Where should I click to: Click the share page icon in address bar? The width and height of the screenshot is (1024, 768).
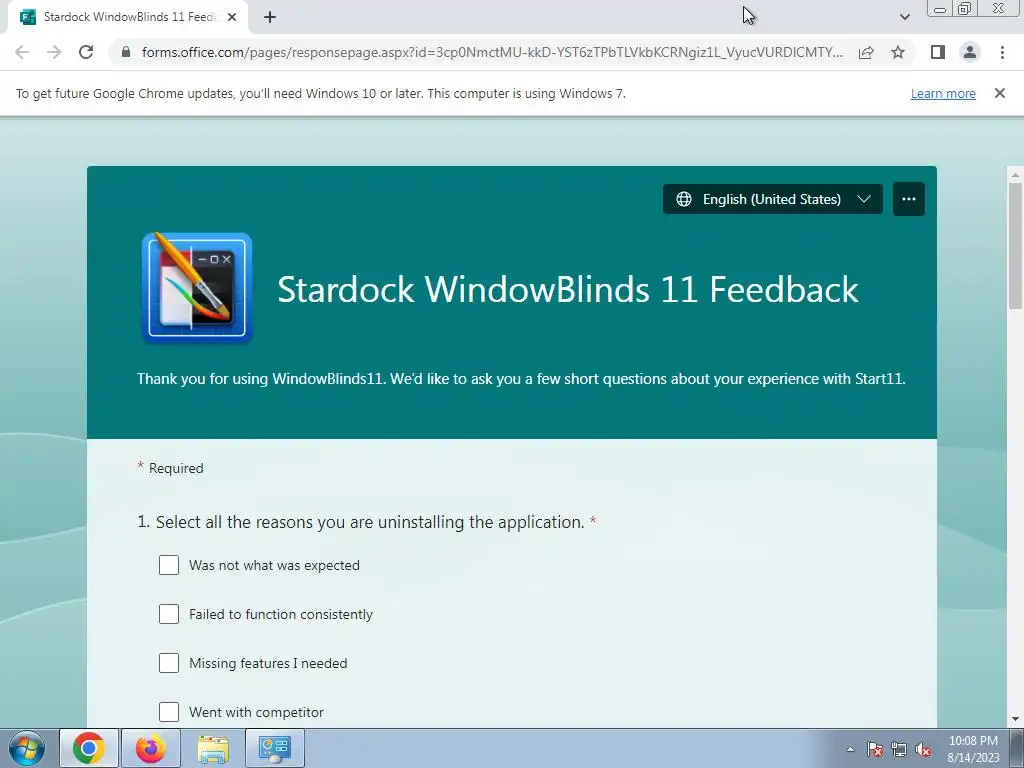(866, 52)
